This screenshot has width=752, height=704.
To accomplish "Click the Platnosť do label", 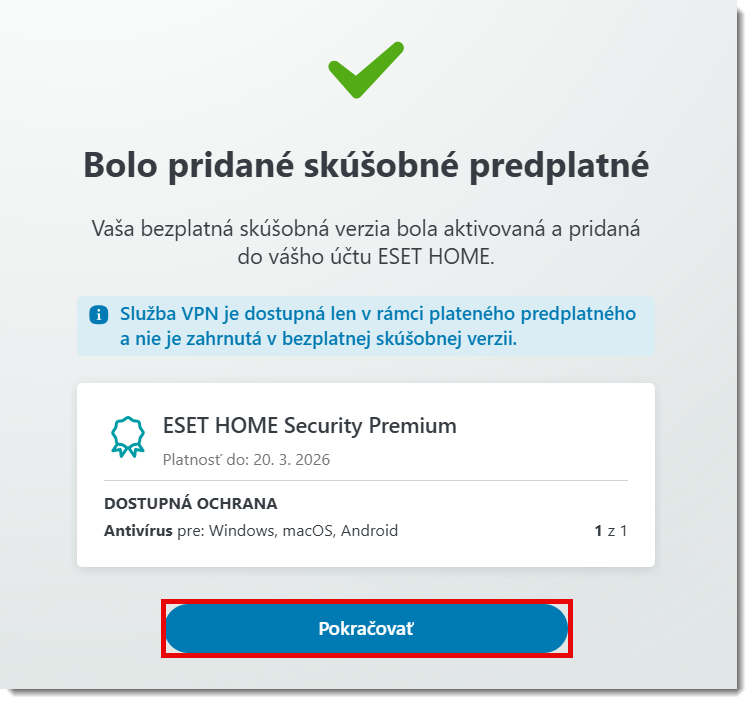I will (x=203, y=460).
